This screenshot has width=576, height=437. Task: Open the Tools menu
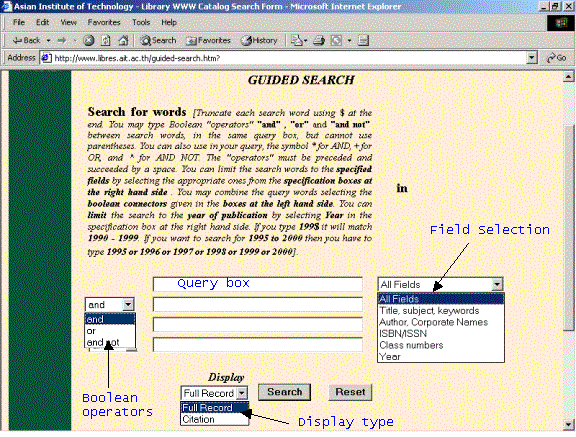(x=141, y=22)
